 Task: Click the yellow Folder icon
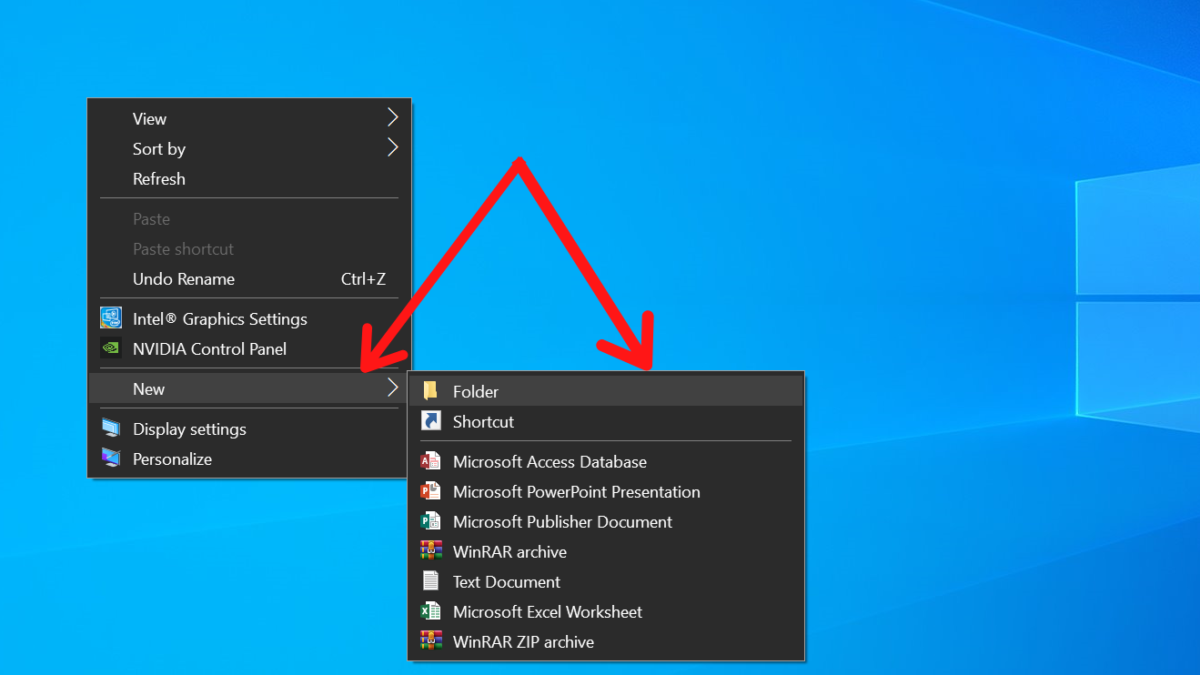tap(431, 391)
